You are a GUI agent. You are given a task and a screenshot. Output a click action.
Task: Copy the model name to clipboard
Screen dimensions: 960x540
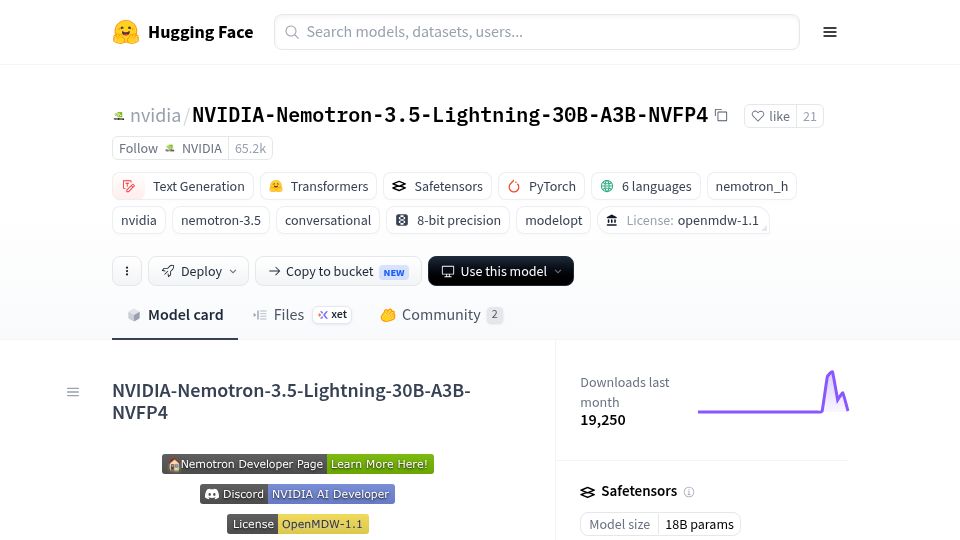(x=721, y=115)
